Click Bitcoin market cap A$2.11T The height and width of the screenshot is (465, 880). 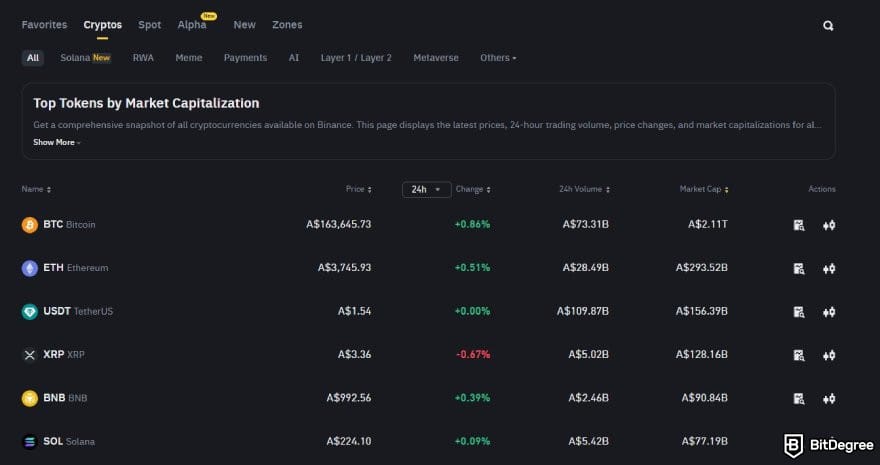(708, 224)
